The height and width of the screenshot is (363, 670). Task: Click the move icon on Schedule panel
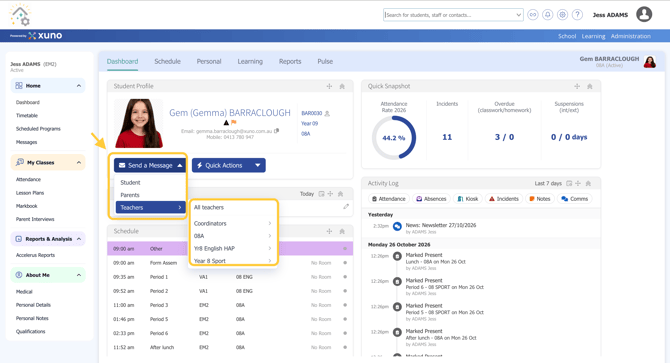329,231
